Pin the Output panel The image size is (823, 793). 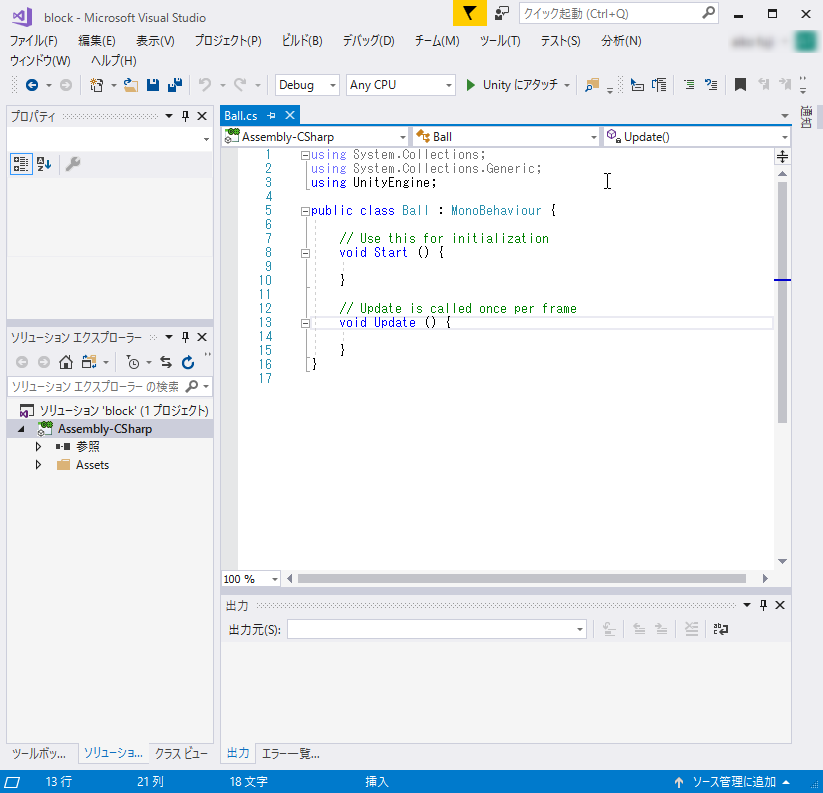click(763, 605)
